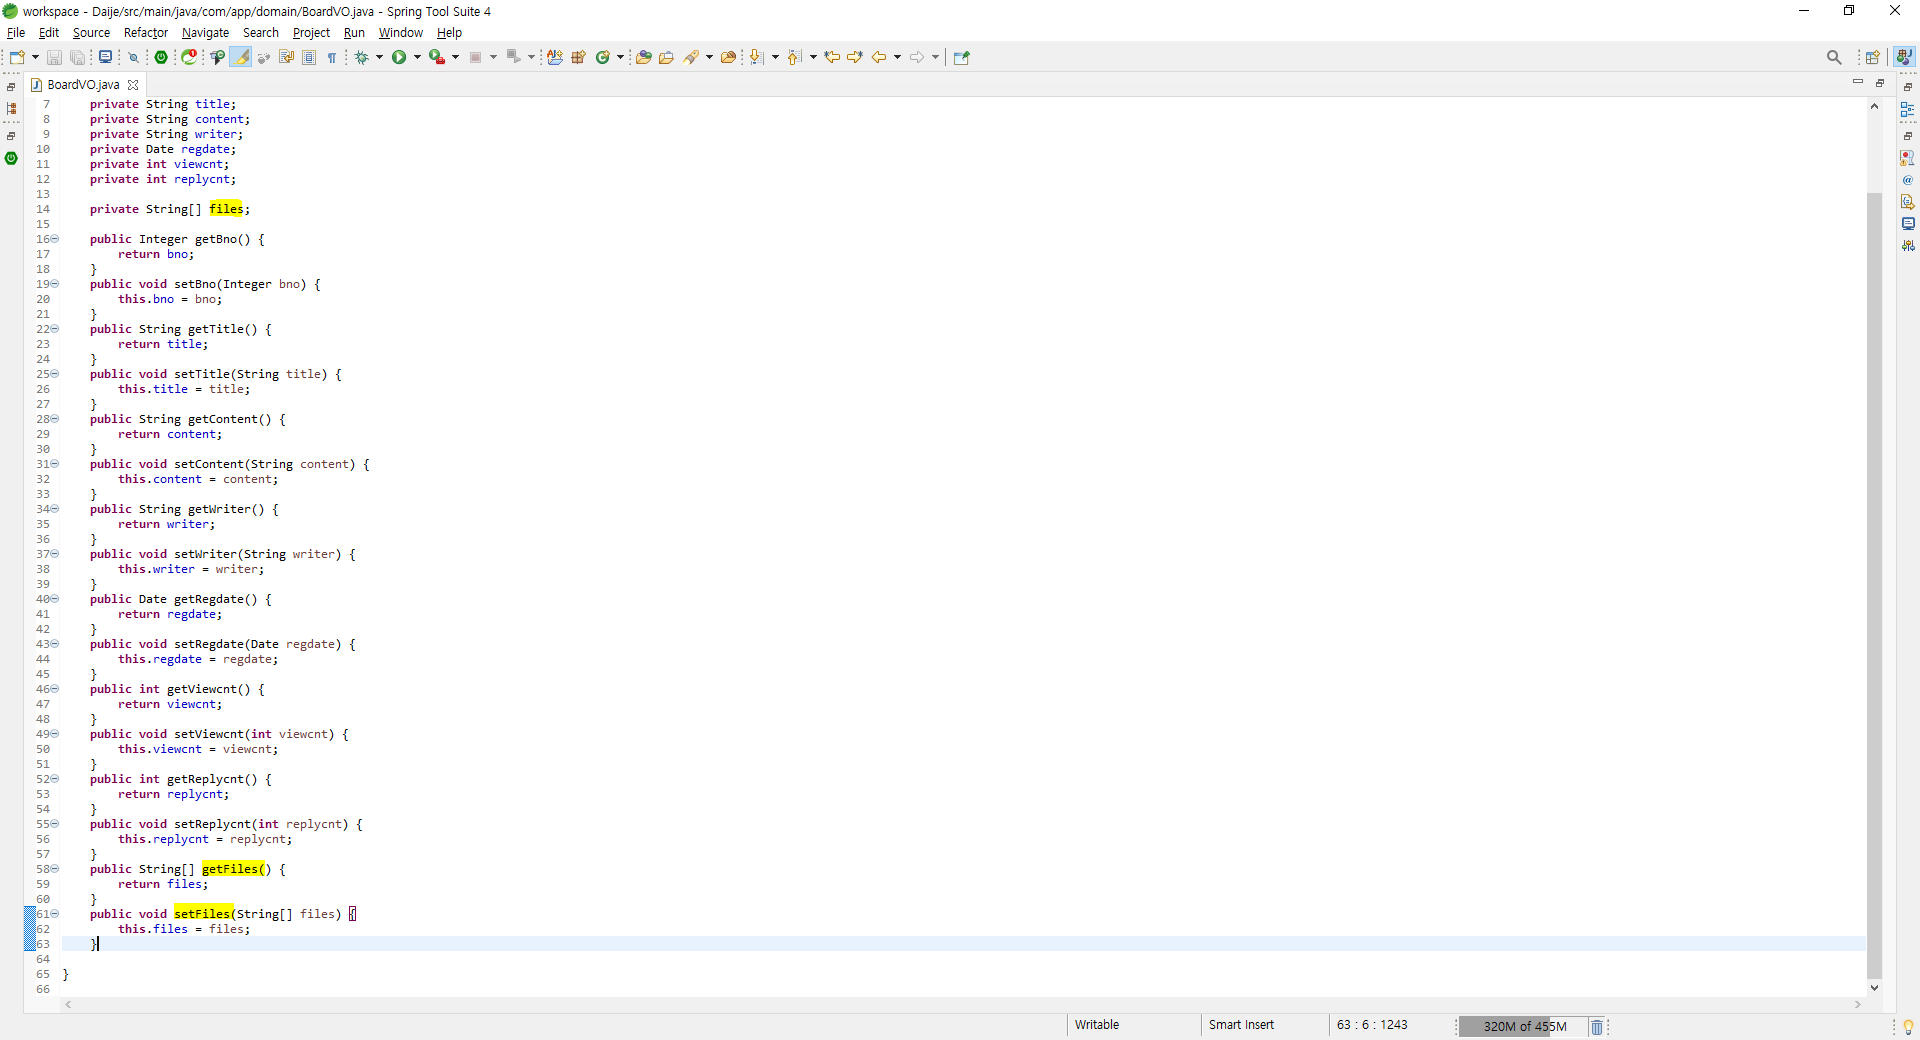The image size is (1920, 1040).
Task: Click the relaunch icon with red badge
Action: click(x=189, y=57)
